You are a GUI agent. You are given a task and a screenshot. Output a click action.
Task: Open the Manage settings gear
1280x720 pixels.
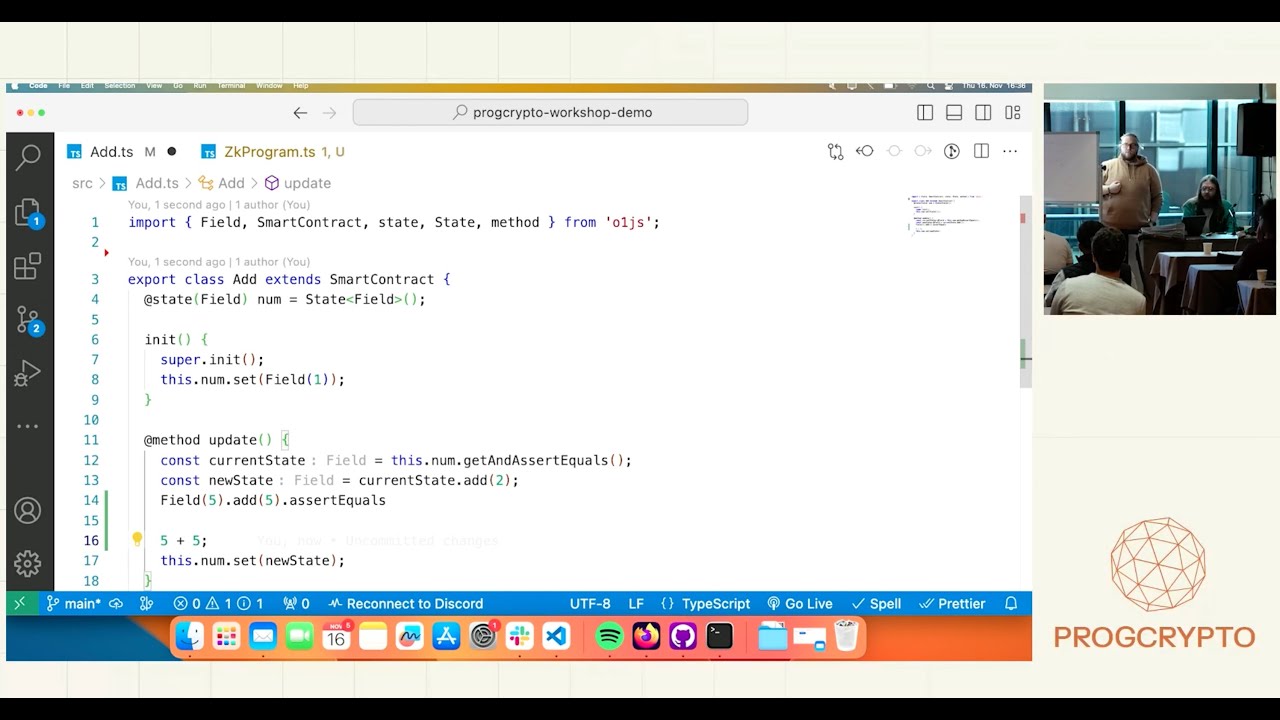tap(28, 563)
